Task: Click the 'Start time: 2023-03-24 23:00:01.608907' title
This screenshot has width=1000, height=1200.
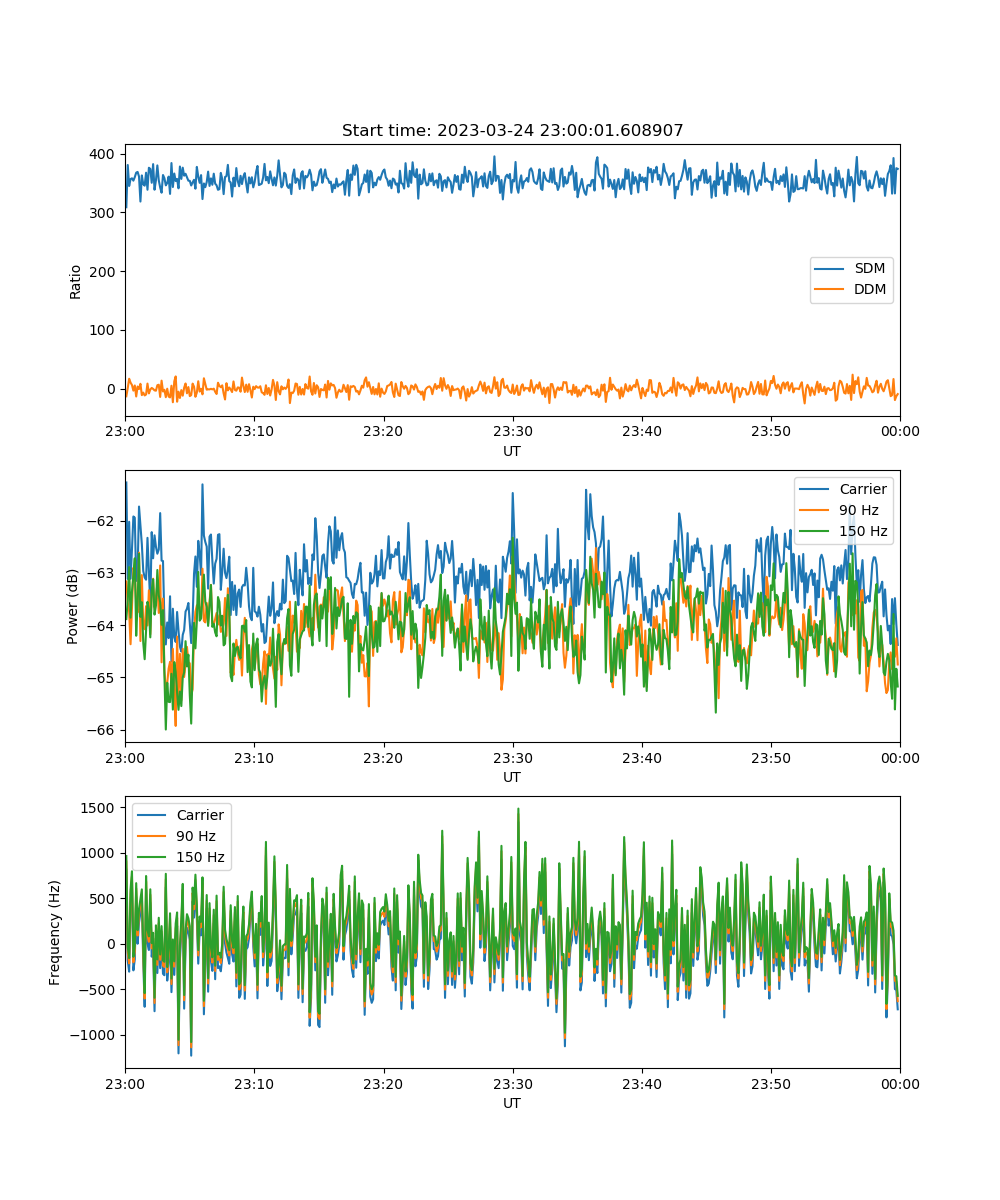Action: click(512, 131)
